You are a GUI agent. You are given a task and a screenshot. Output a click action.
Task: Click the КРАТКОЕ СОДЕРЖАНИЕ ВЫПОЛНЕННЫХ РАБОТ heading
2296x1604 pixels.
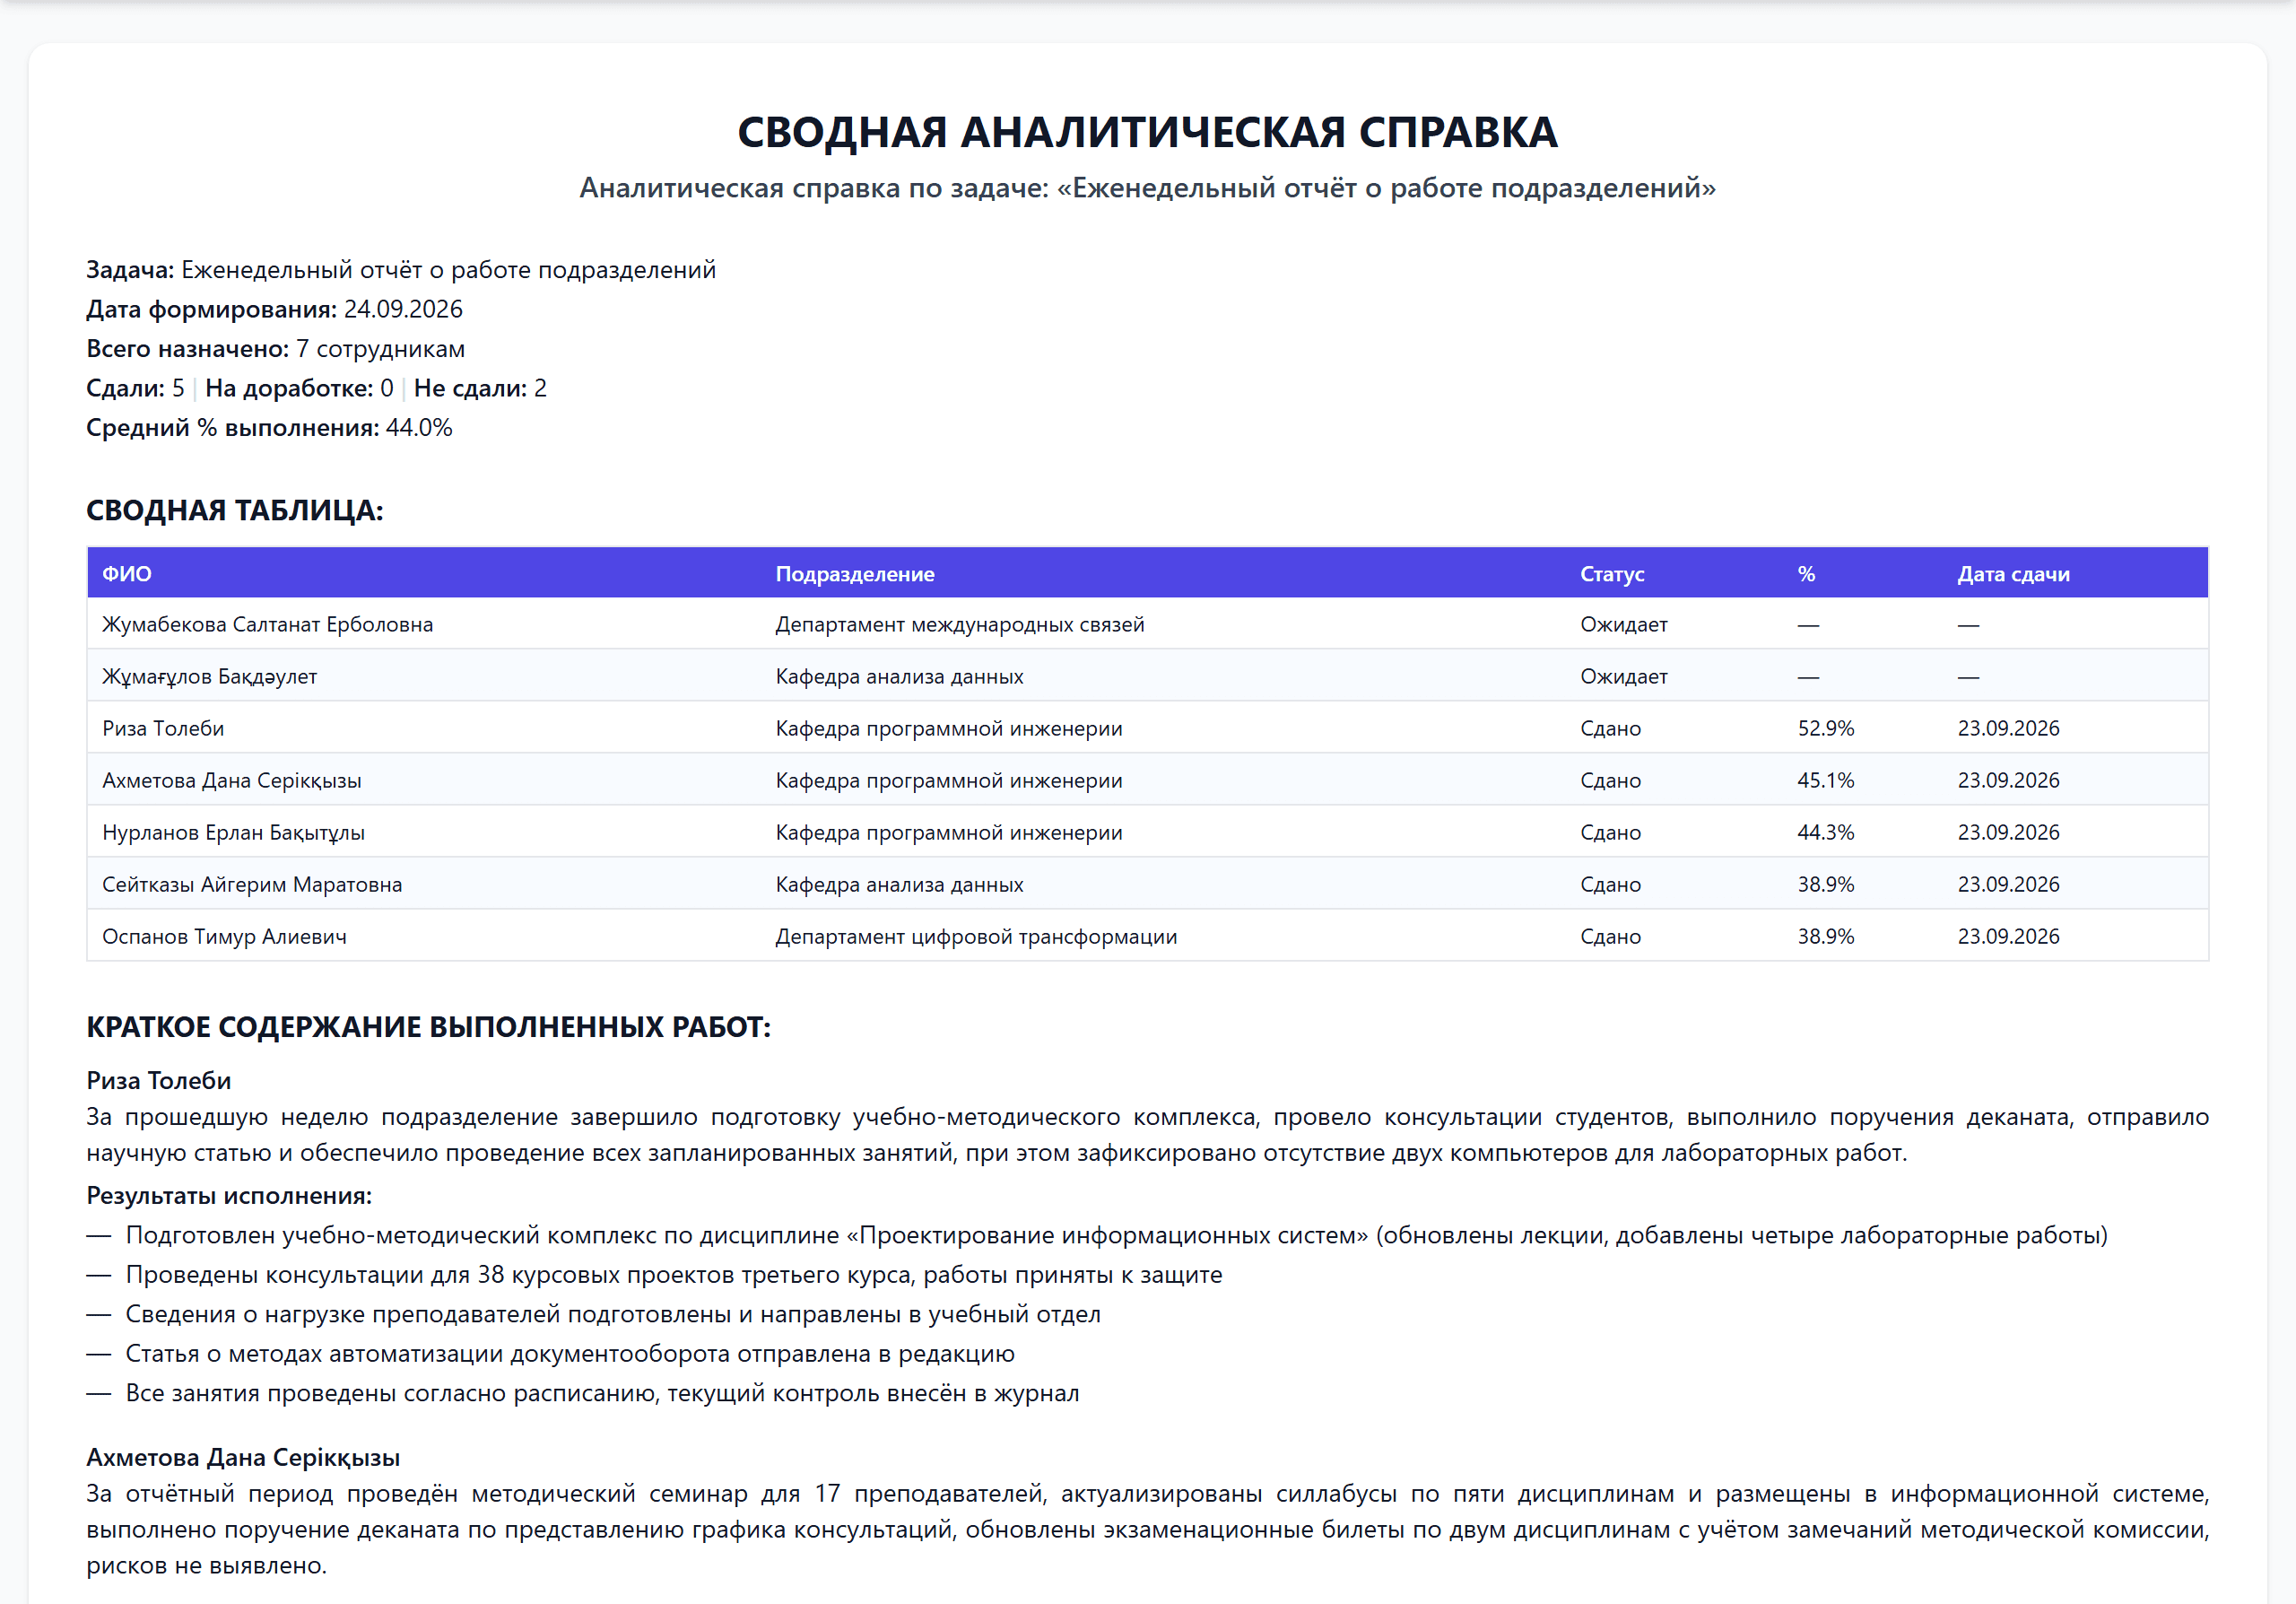[428, 1027]
